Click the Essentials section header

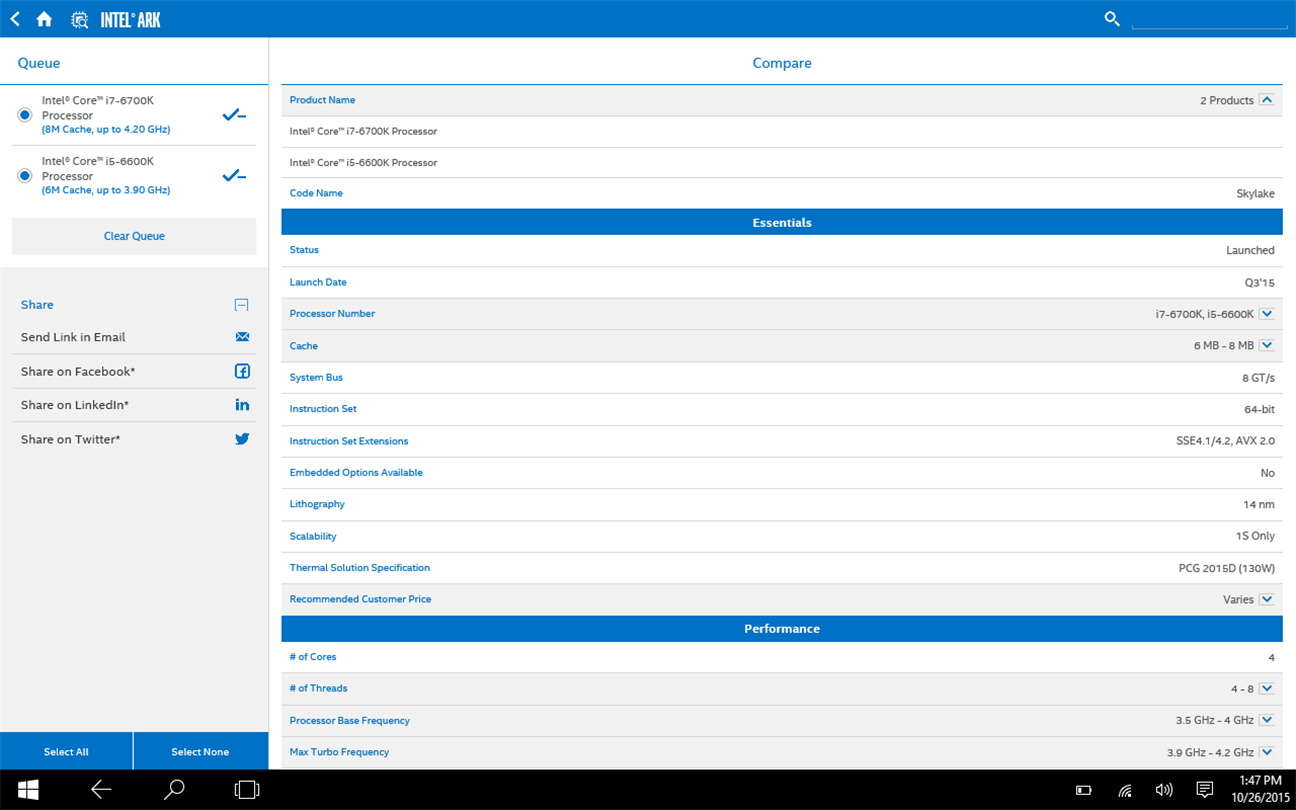782,222
